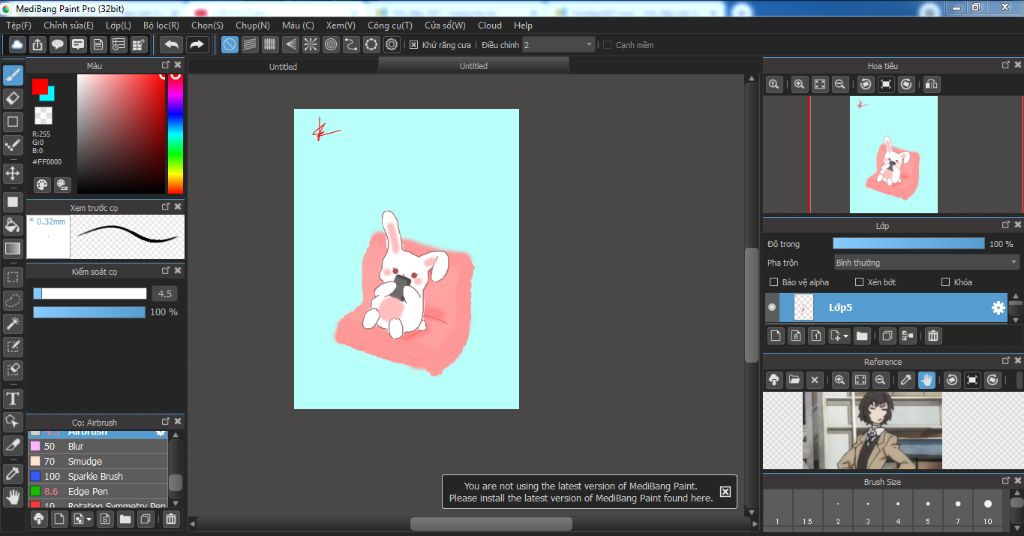
Task: Select the Eraser tool in left toolbar
Action: (x=13, y=98)
